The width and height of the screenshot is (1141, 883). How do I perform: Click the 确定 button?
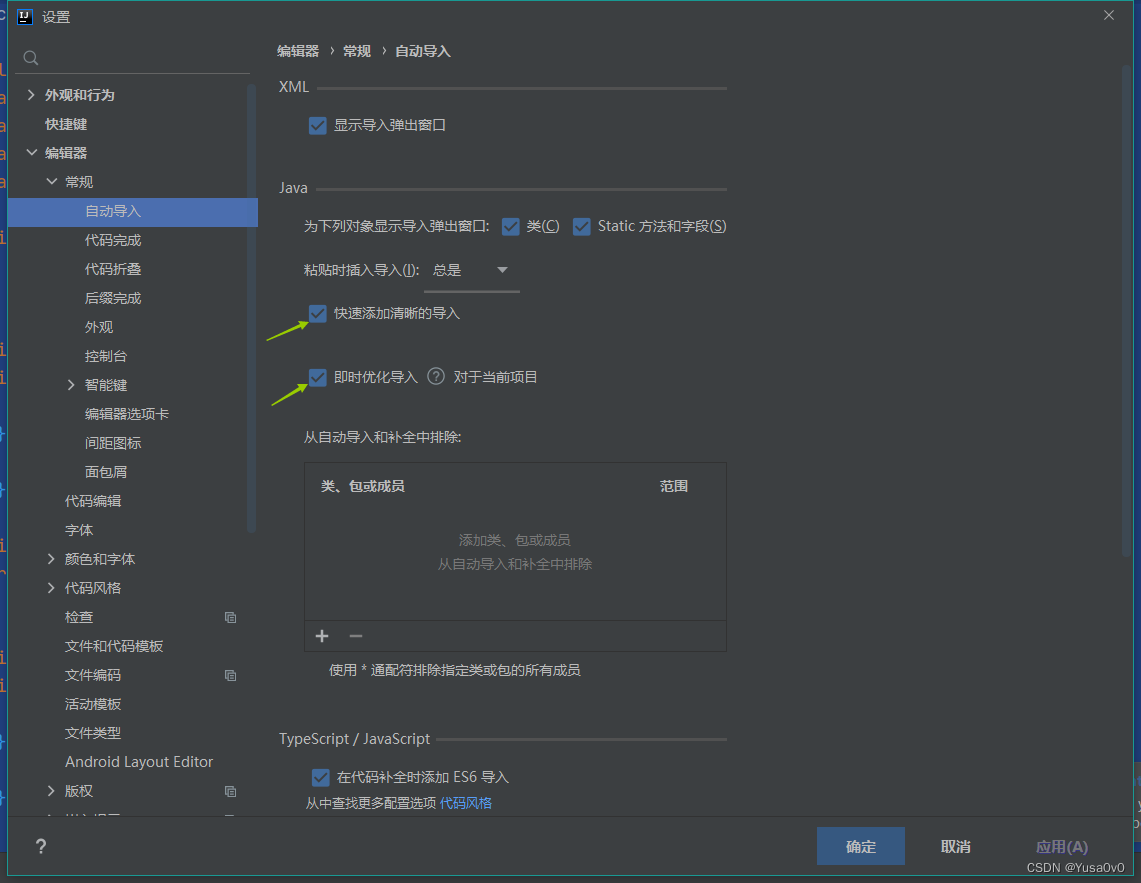coord(860,846)
